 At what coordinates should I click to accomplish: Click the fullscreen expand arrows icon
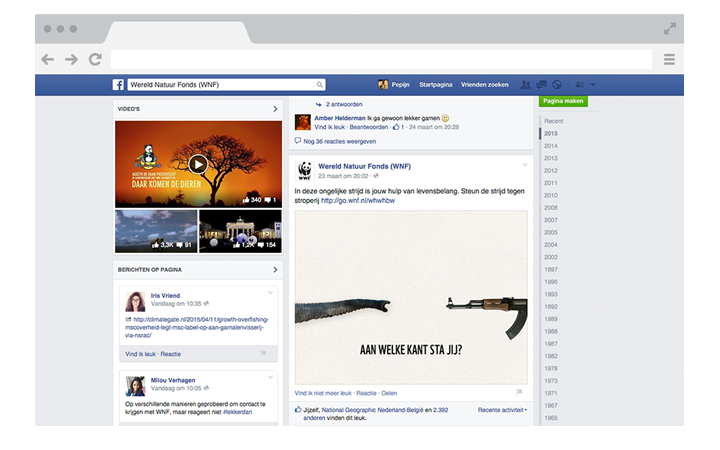tap(669, 28)
